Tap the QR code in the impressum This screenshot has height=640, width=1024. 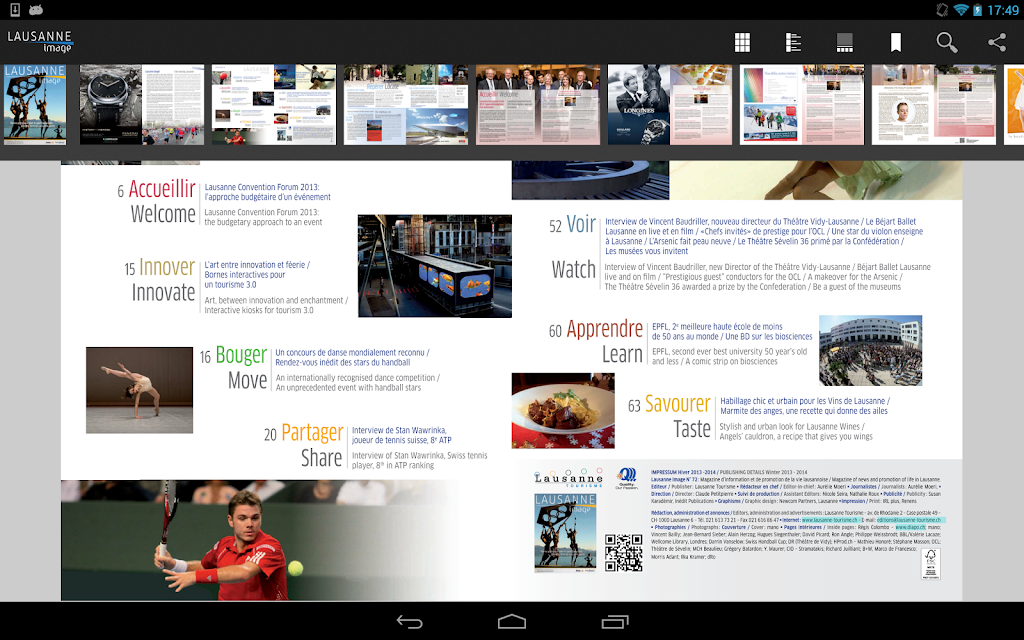click(623, 552)
